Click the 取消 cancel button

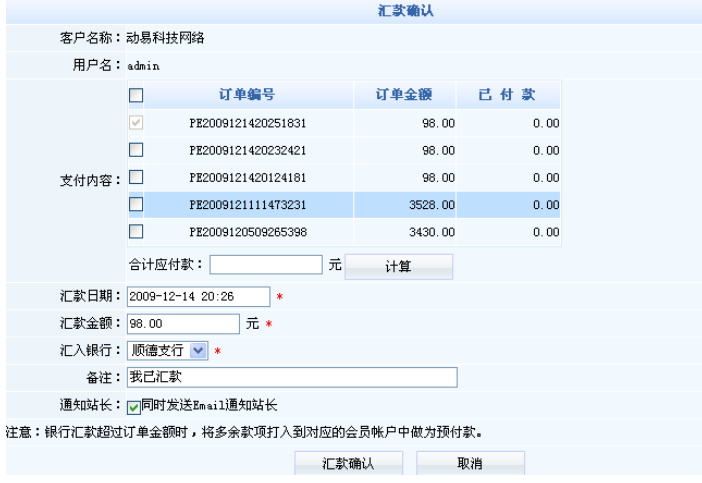(470, 463)
